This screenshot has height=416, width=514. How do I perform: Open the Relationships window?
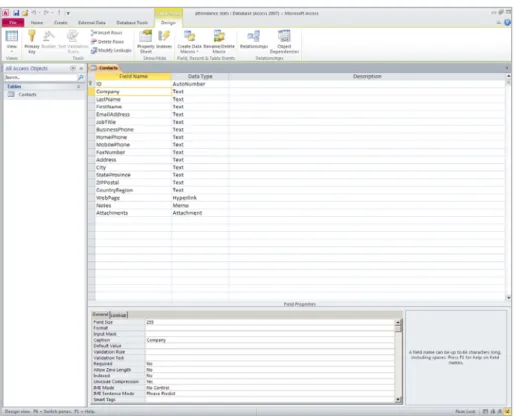coord(254,39)
